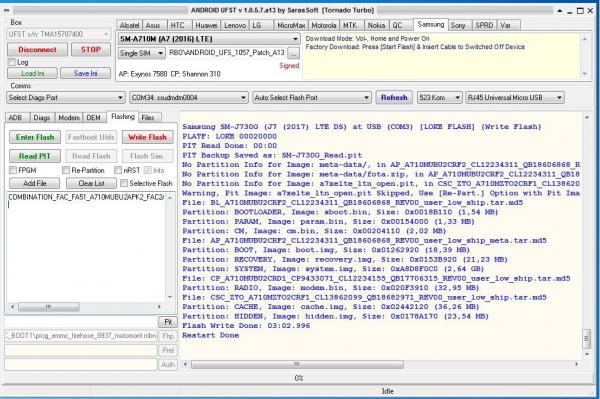Enable the Re-Partition checkbox
Image resolution: width=600 pixels, height=399 pixels.
tap(66, 170)
